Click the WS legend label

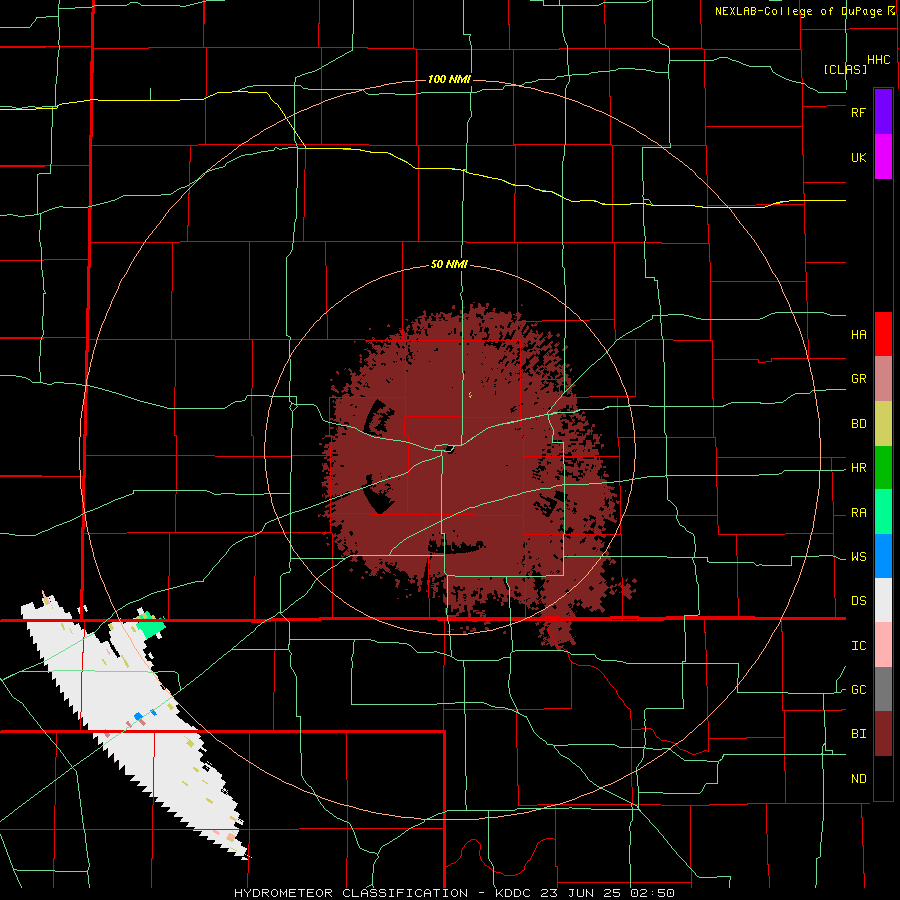point(858,557)
